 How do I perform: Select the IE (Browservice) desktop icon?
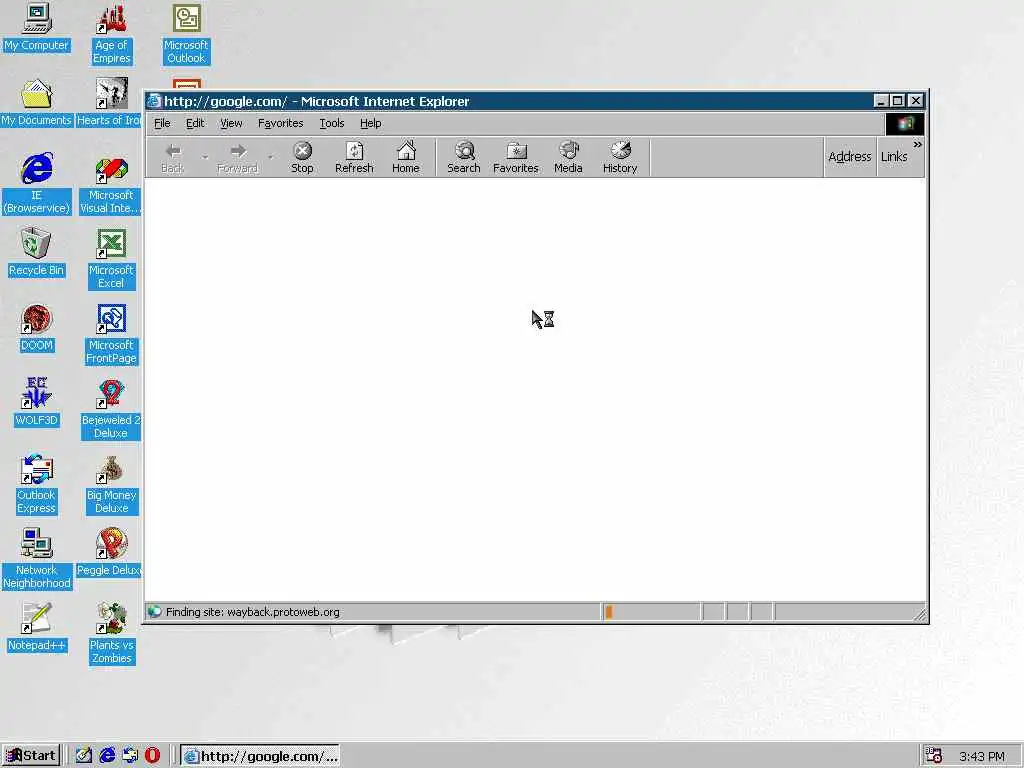pyautogui.click(x=37, y=184)
